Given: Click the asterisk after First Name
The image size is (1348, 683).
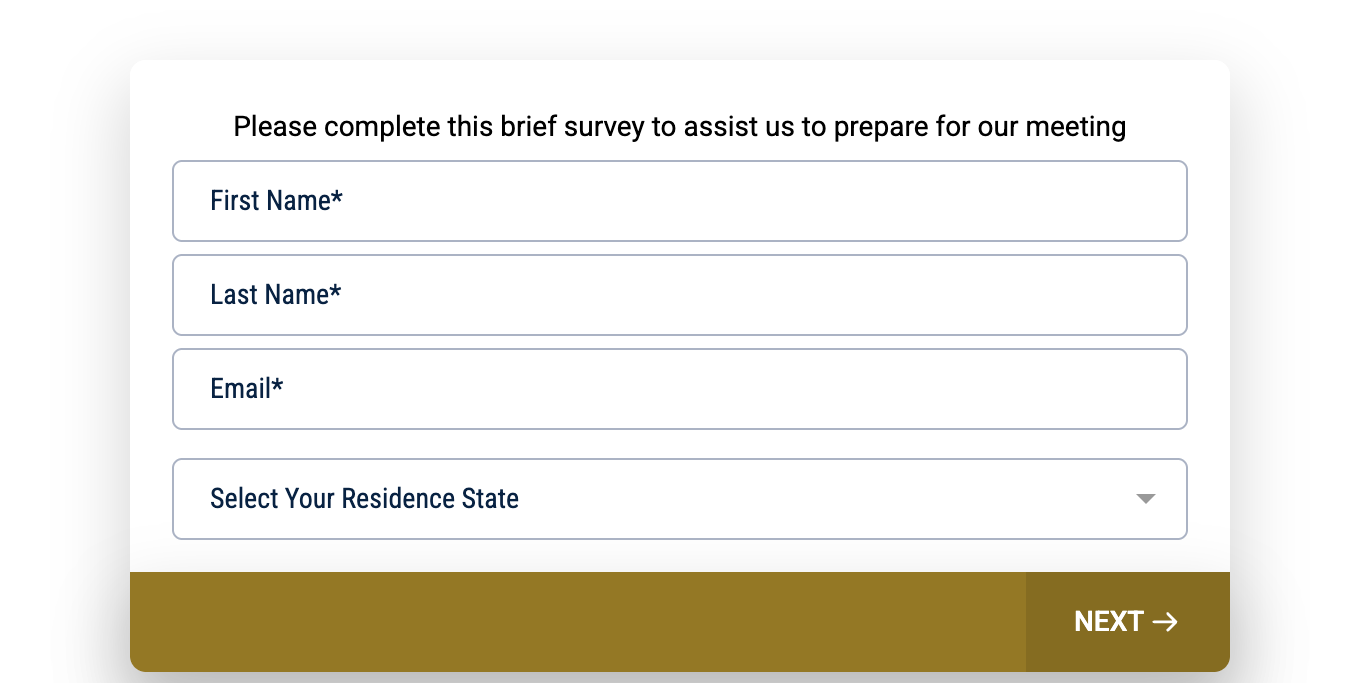Looking at the screenshot, I should (337, 197).
